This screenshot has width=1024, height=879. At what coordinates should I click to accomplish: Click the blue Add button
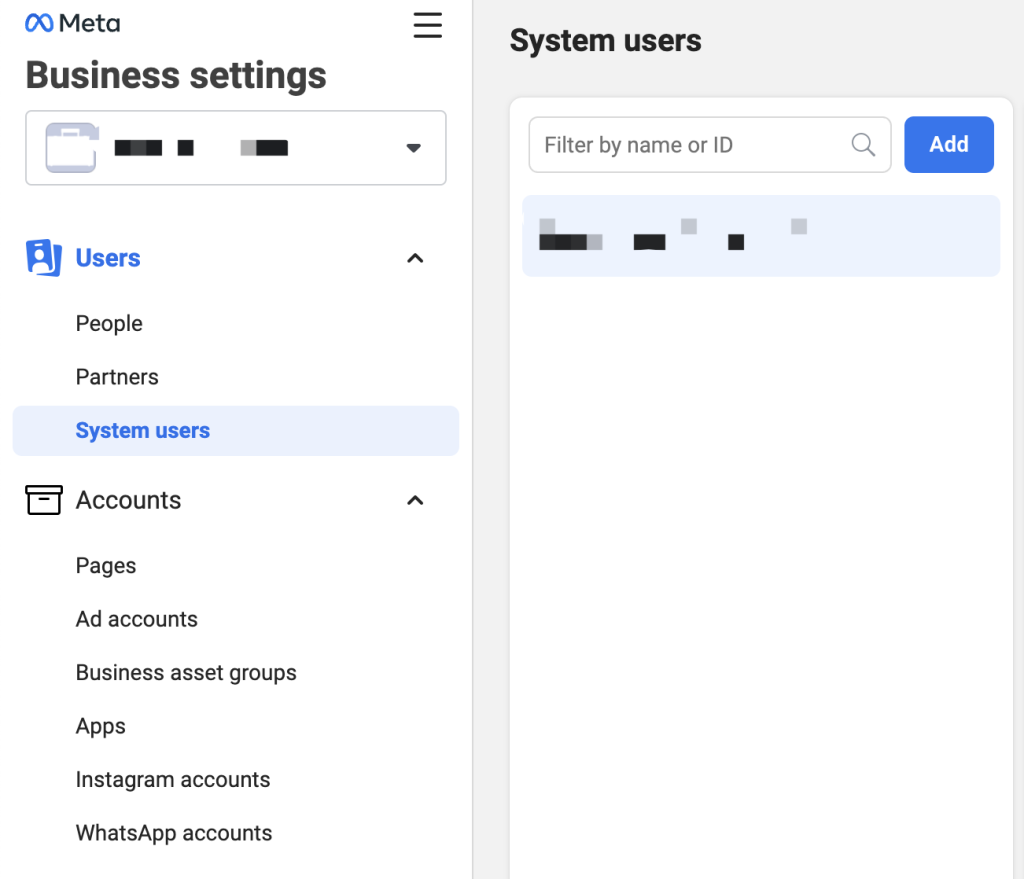point(948,144)
